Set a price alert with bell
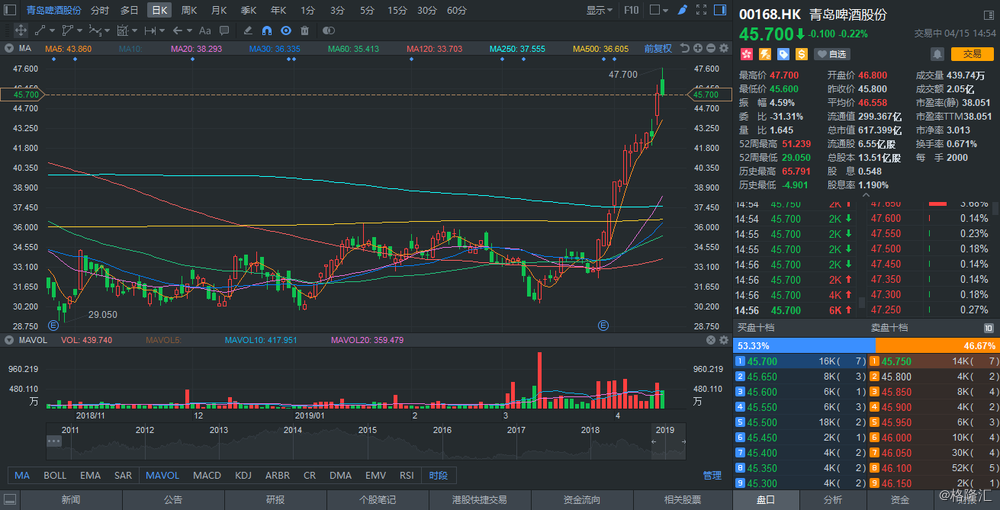 pos(938,54)
